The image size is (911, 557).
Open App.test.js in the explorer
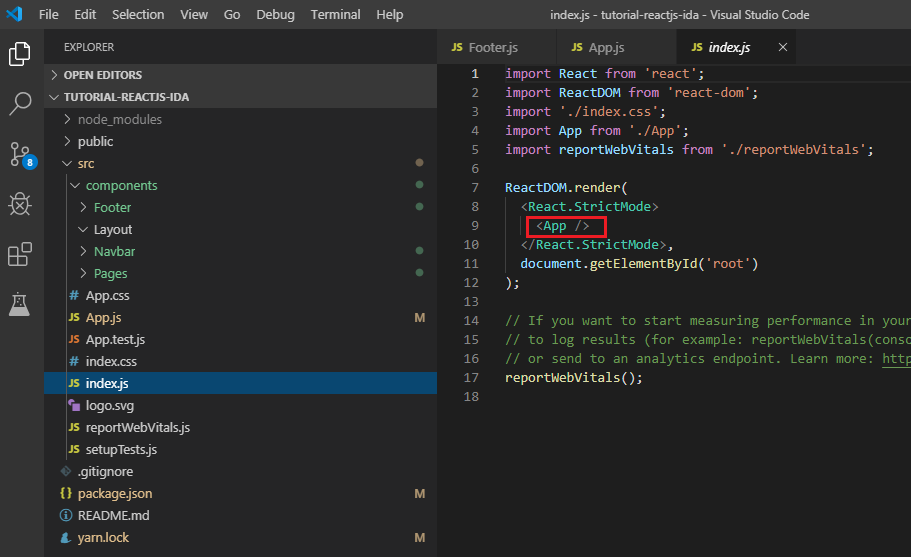pyautogui.click(x=241, y=339)
